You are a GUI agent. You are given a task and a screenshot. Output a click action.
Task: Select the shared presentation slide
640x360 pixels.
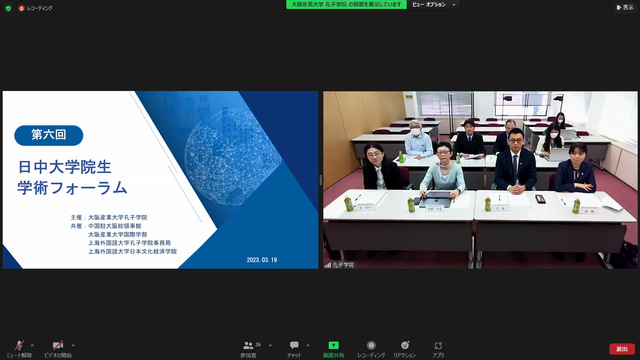click(160, 180)
